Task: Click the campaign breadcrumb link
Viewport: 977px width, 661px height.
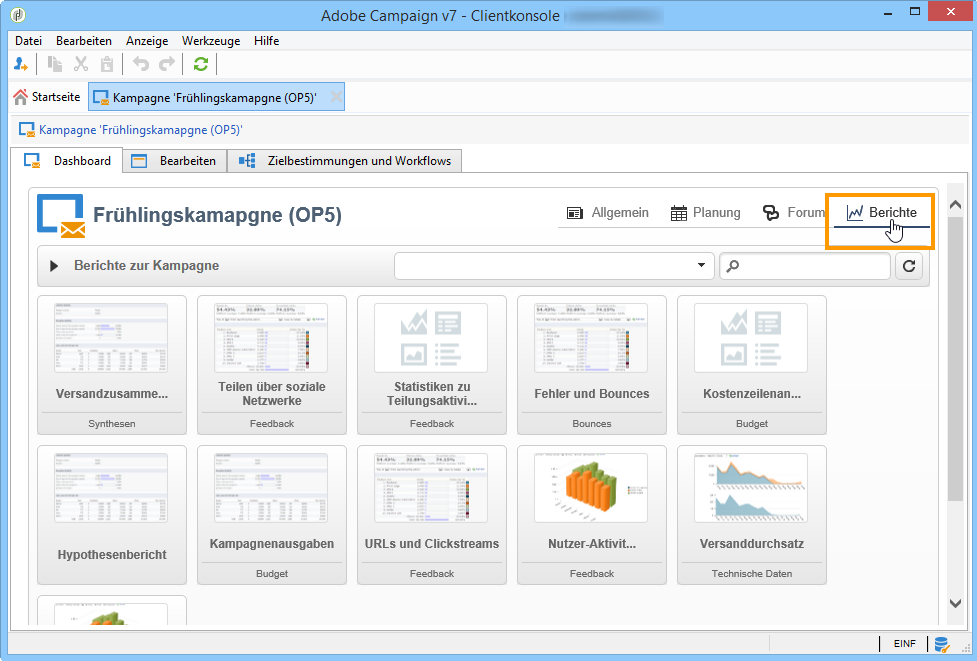Action: [x=141, y=130]
